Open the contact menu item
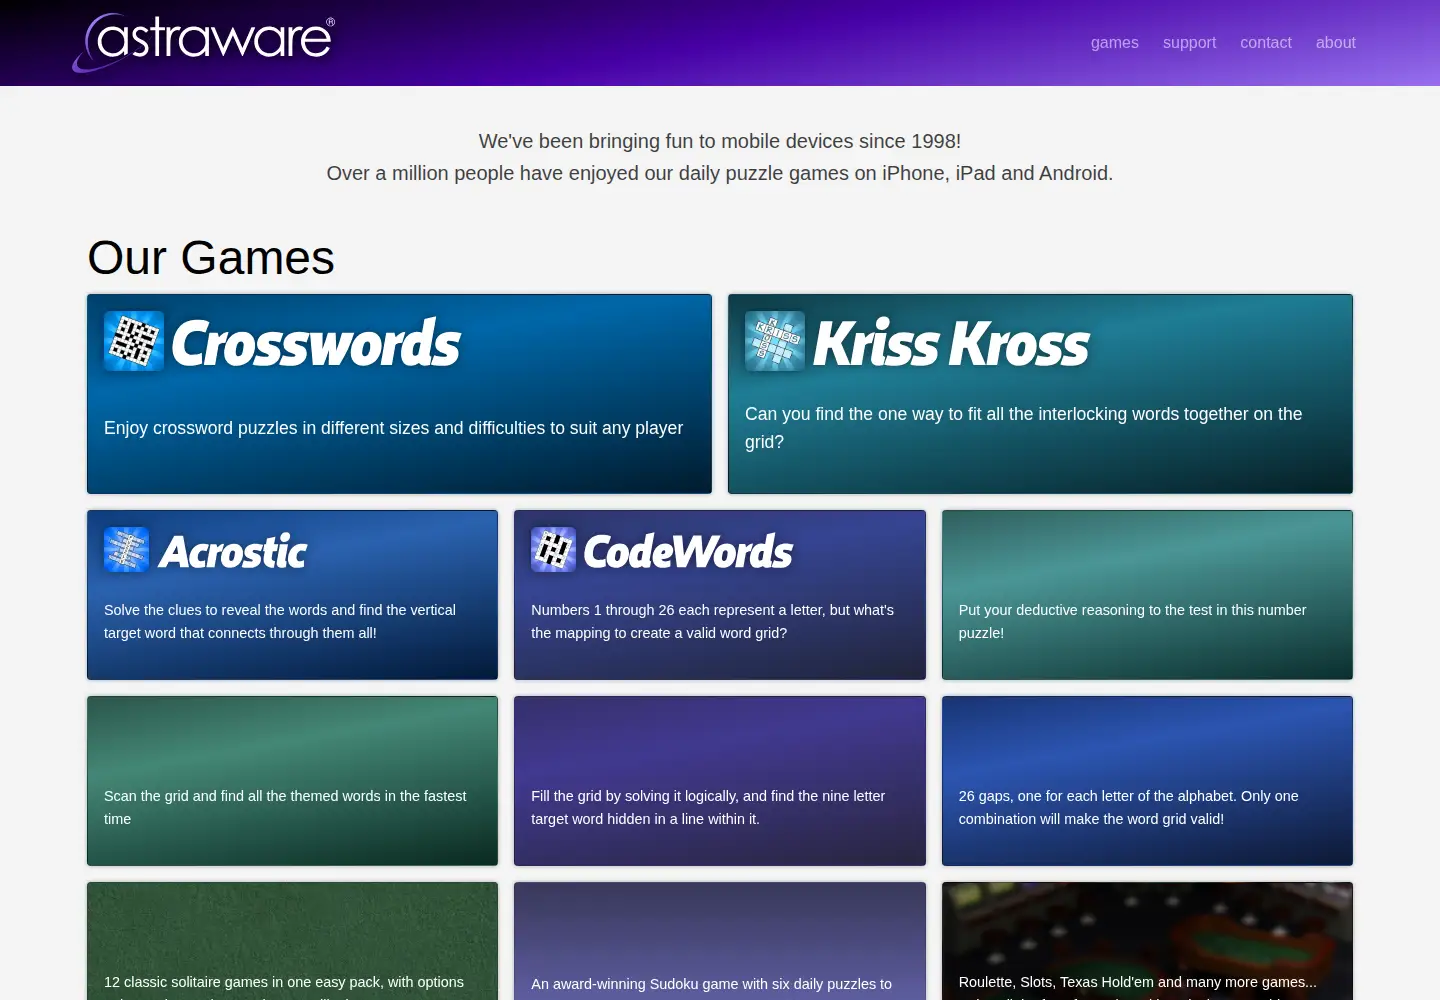 point(1266,42)
